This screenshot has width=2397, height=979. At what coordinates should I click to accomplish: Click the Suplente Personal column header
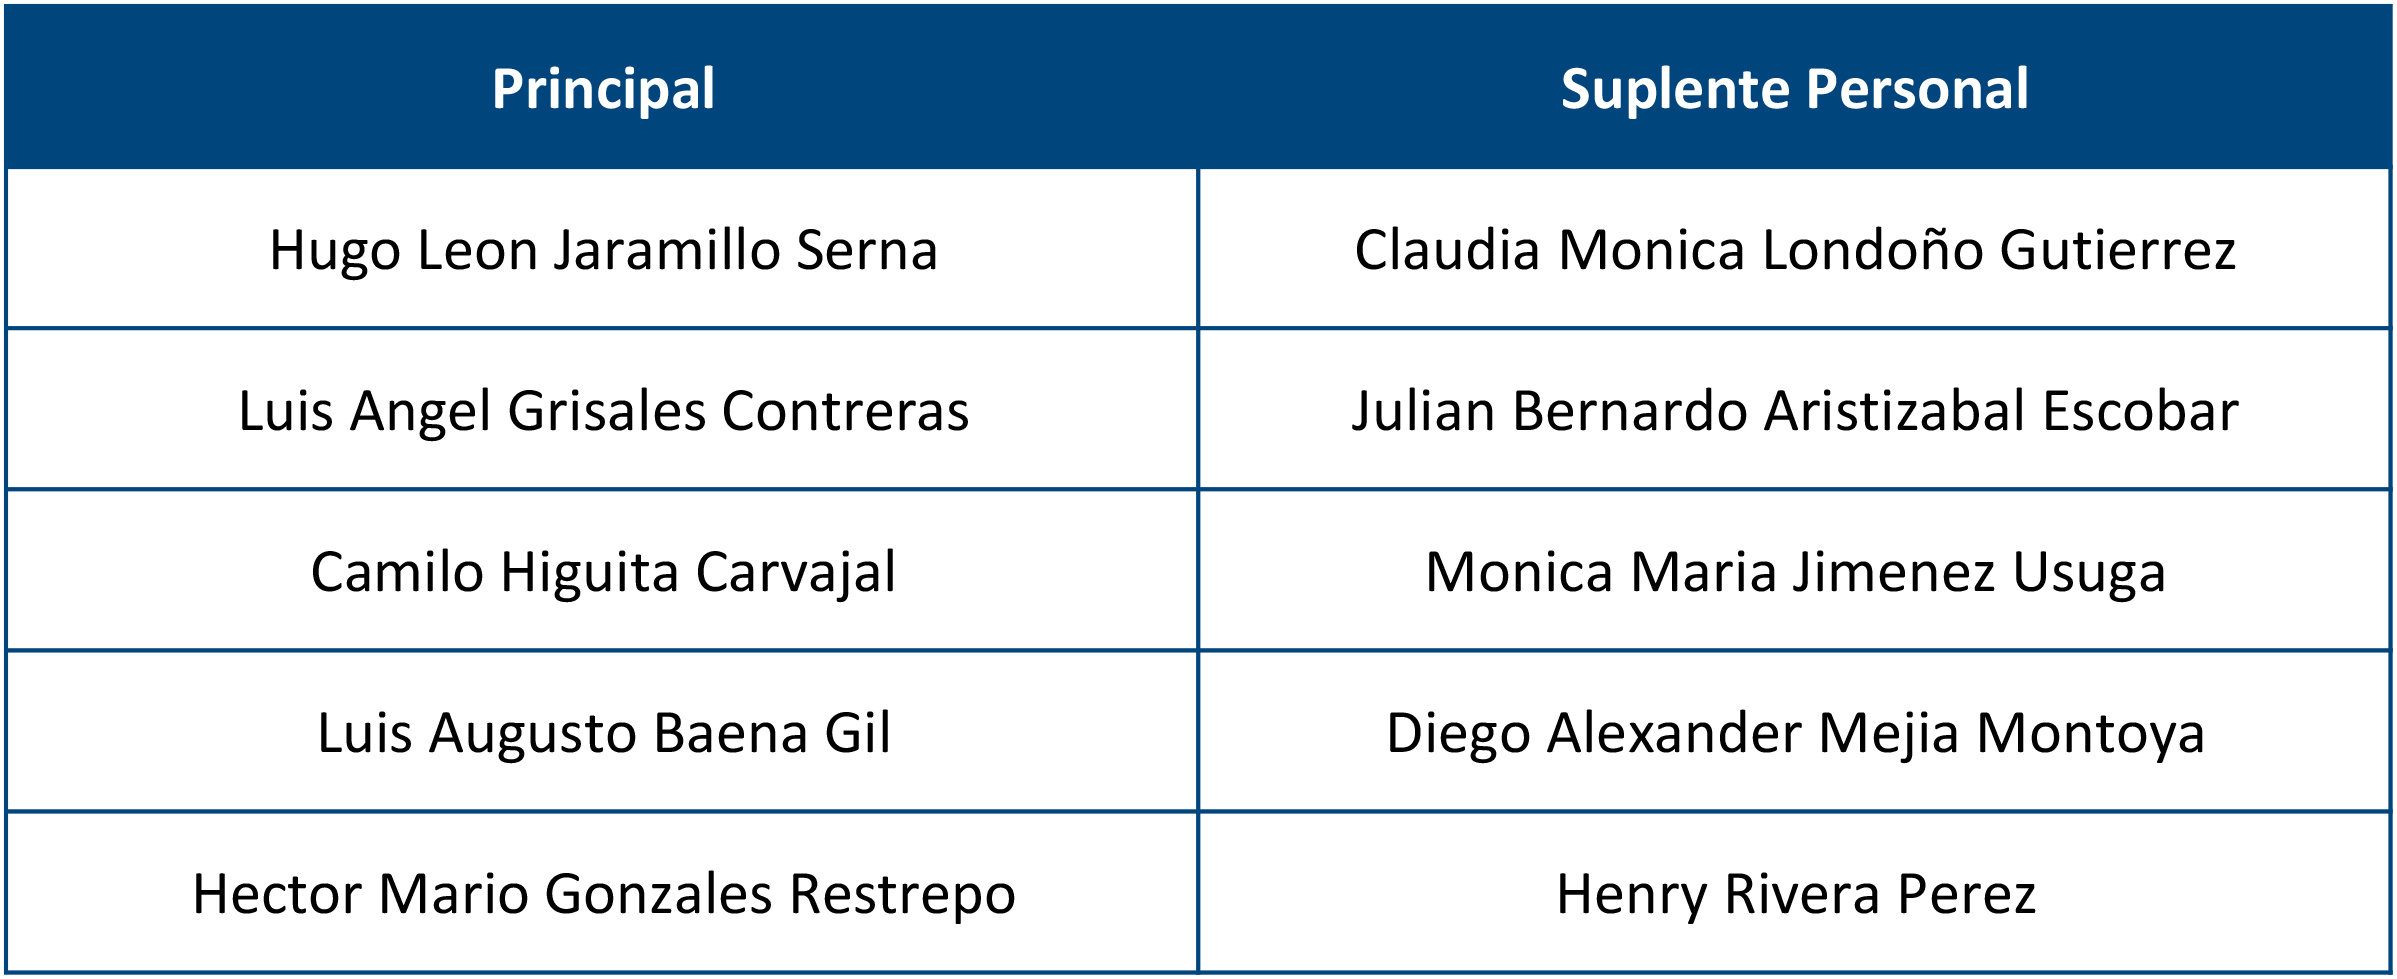(1794, 89)
